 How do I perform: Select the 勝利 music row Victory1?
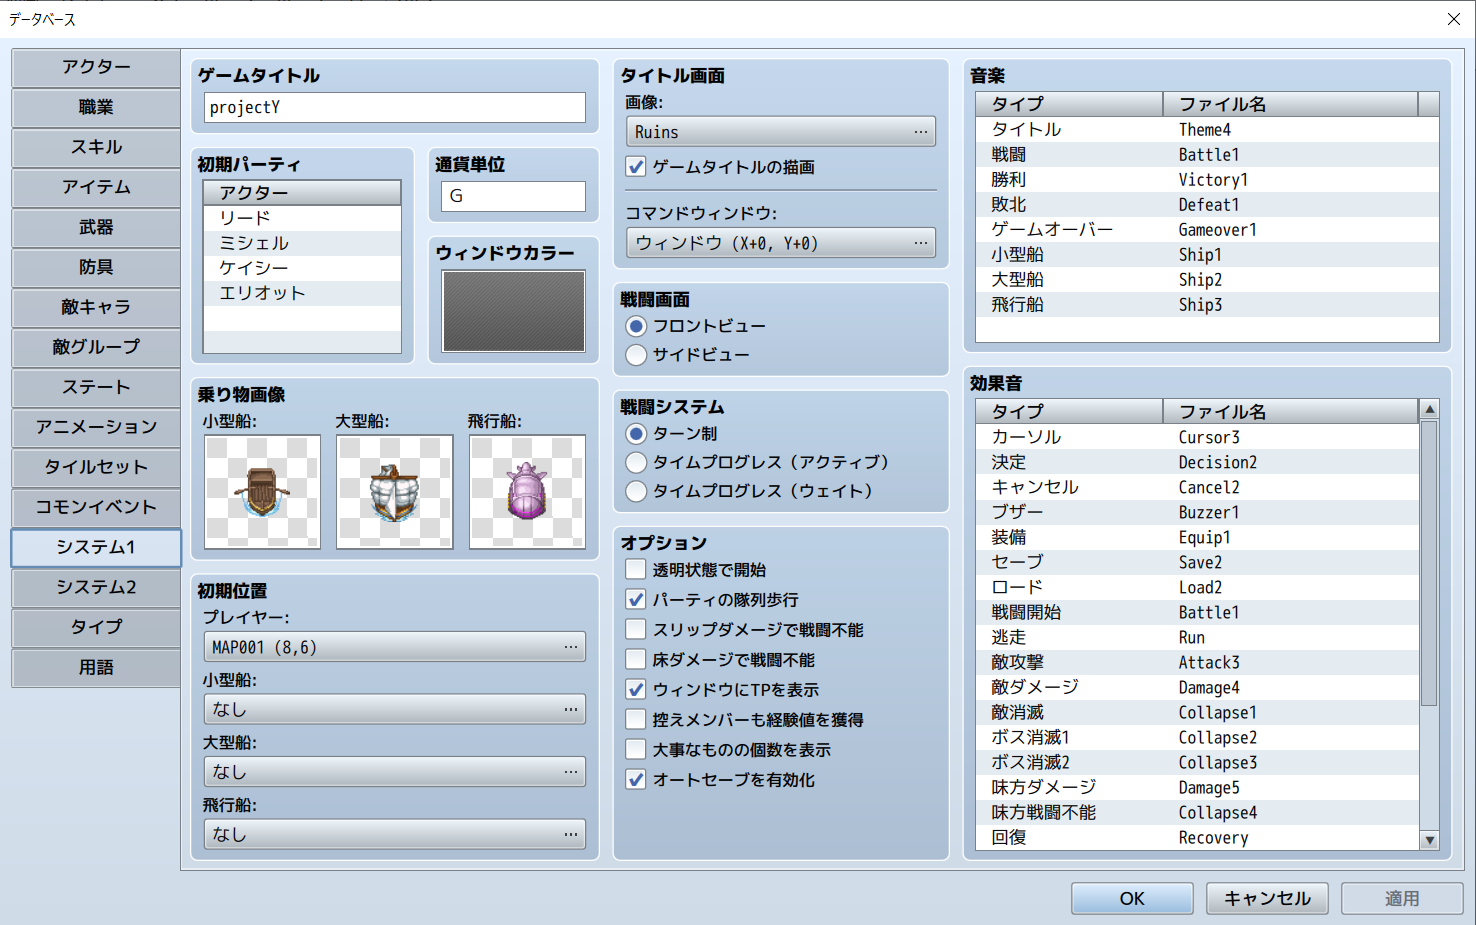pos(1207,180)
